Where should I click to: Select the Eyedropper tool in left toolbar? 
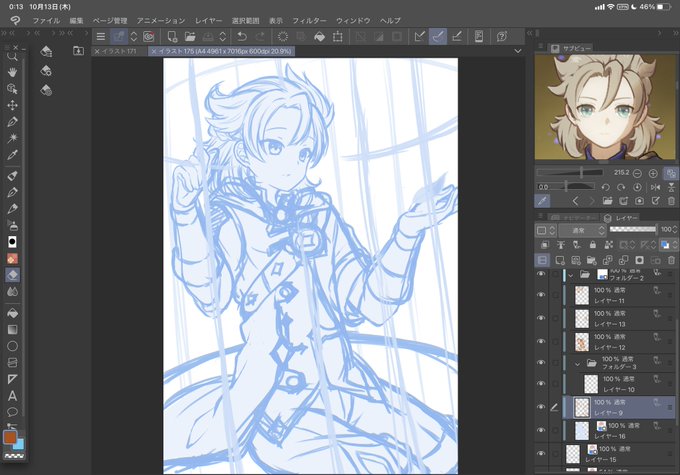click(x=12, y=155)
